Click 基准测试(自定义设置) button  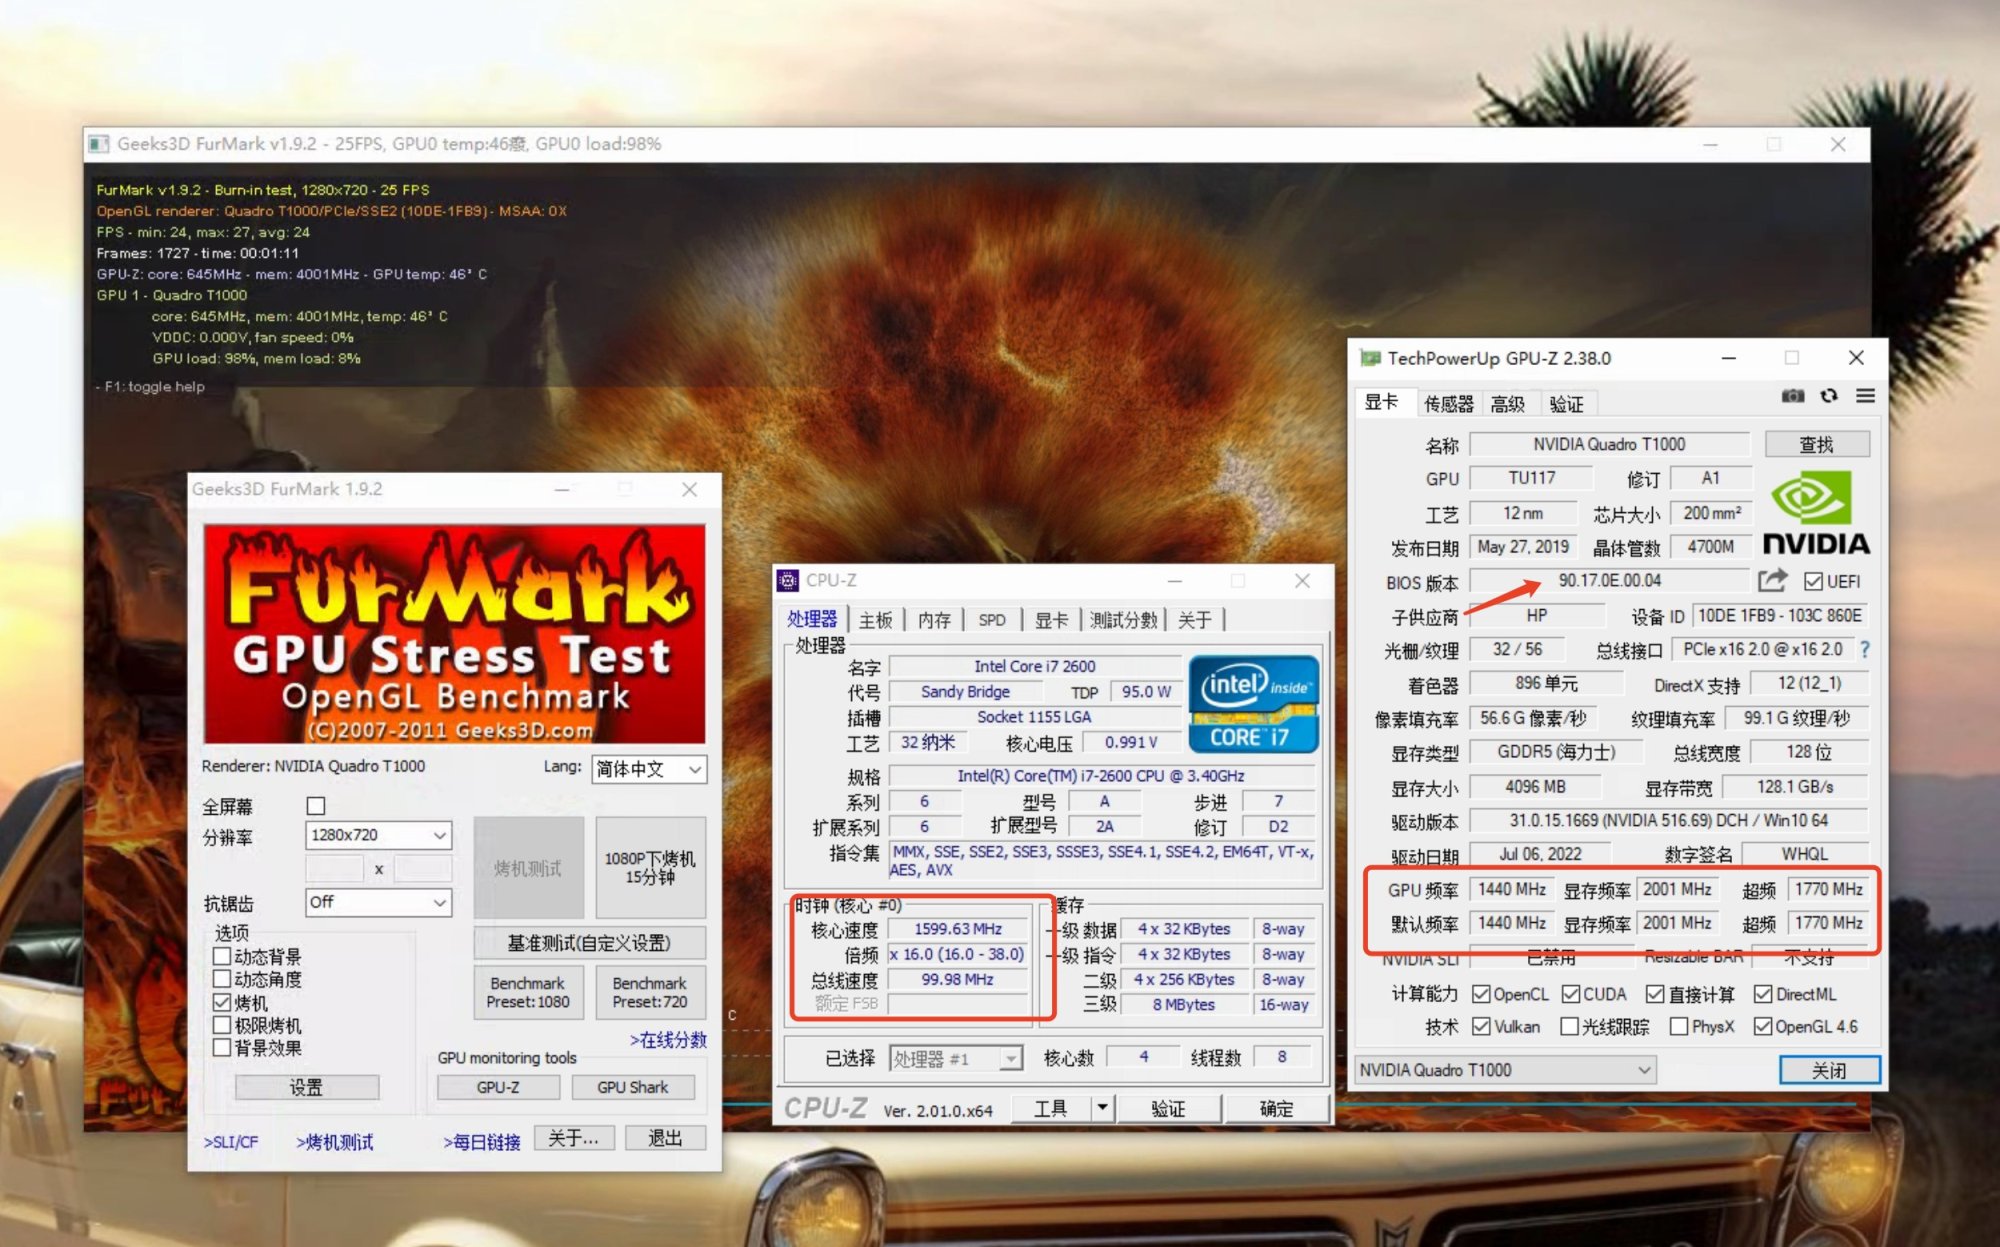coord(590,943)
